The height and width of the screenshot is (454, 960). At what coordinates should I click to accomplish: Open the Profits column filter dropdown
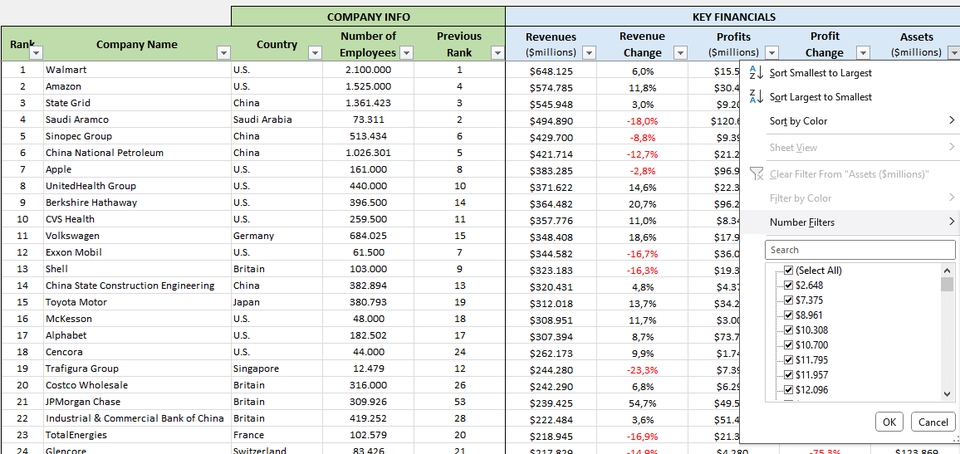[771, 53]
